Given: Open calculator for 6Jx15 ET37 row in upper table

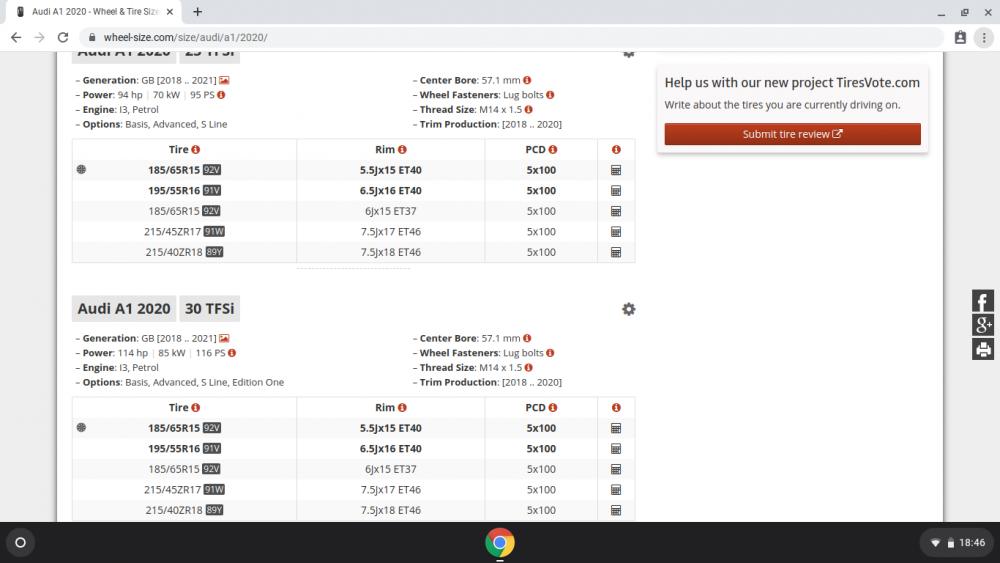Looking at the screenshot, I should [615, 210].
